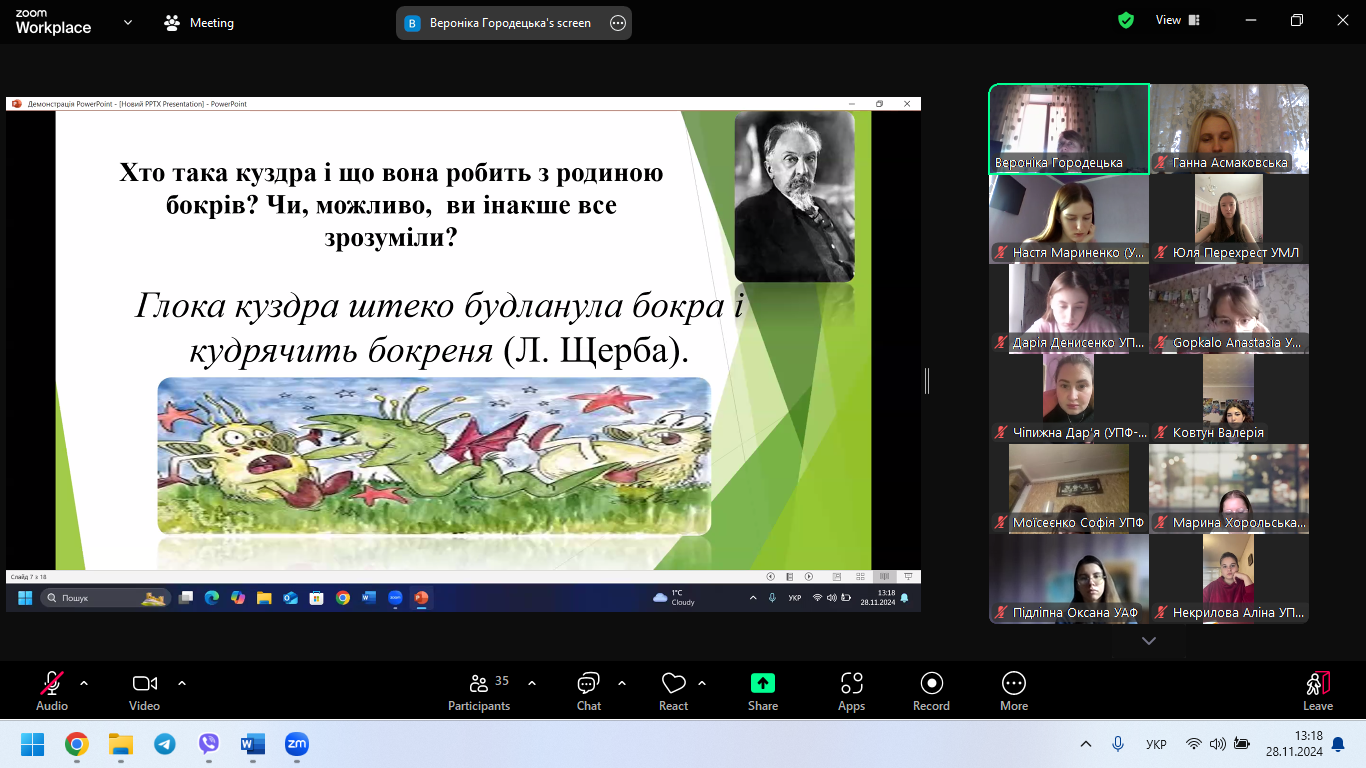
Task: Open Viber from the taskbar
Action: coord(209,745)
